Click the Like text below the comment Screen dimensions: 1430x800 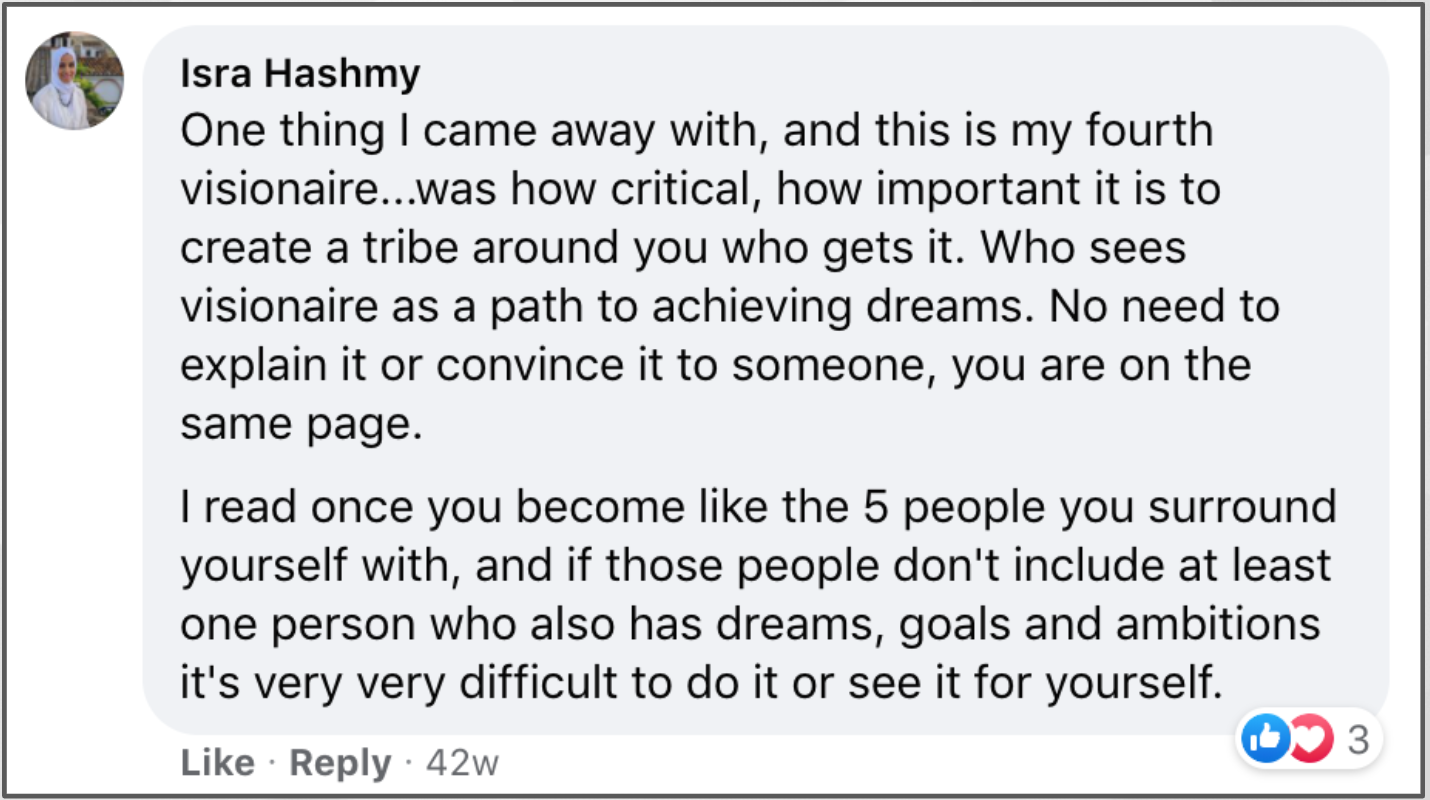point(218,764)
